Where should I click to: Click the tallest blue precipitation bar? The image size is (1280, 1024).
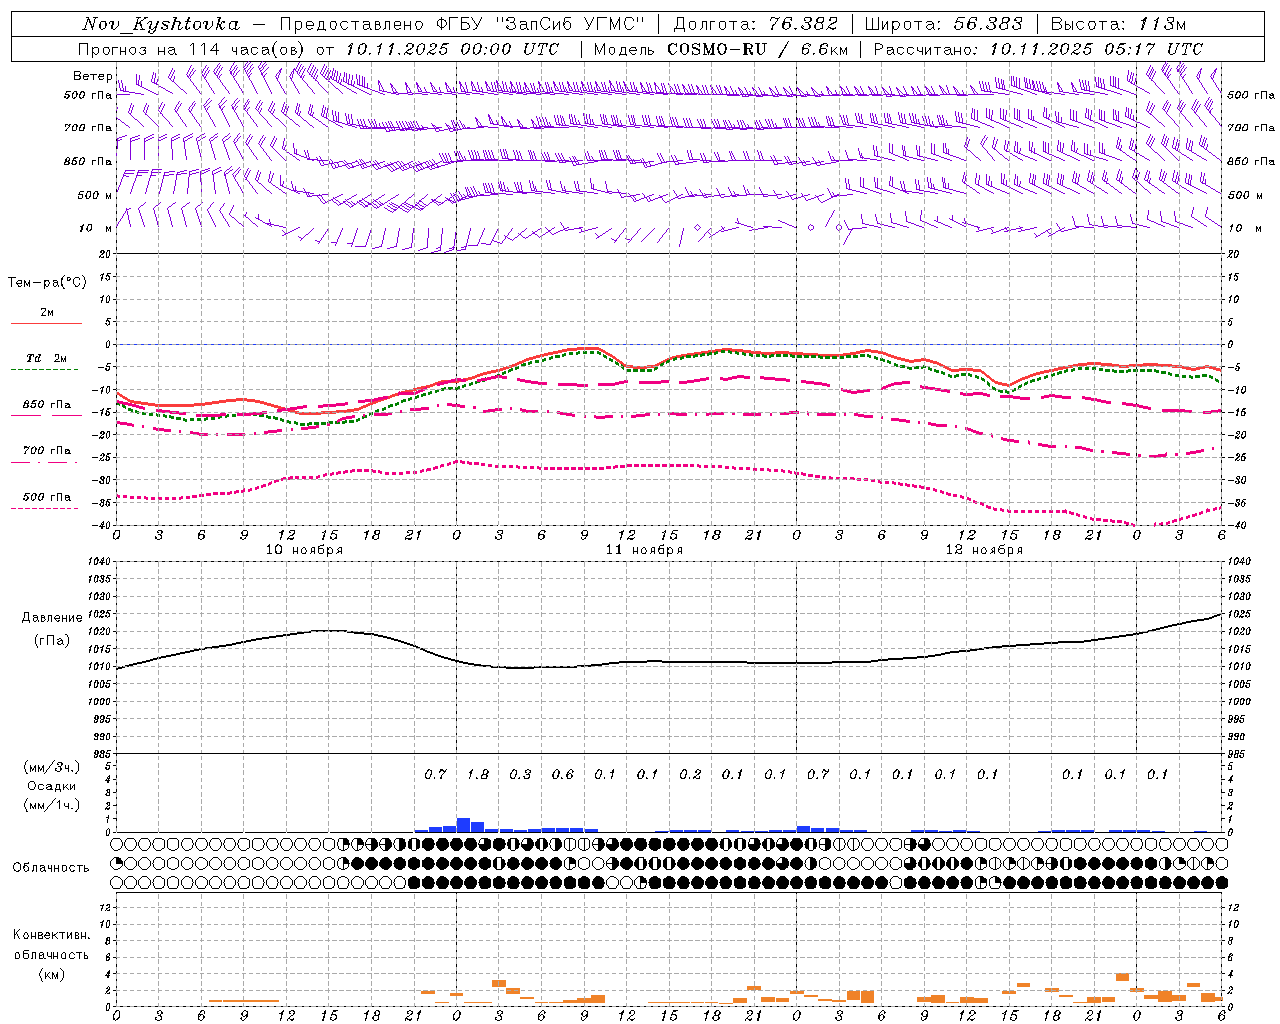click(464, 825)
